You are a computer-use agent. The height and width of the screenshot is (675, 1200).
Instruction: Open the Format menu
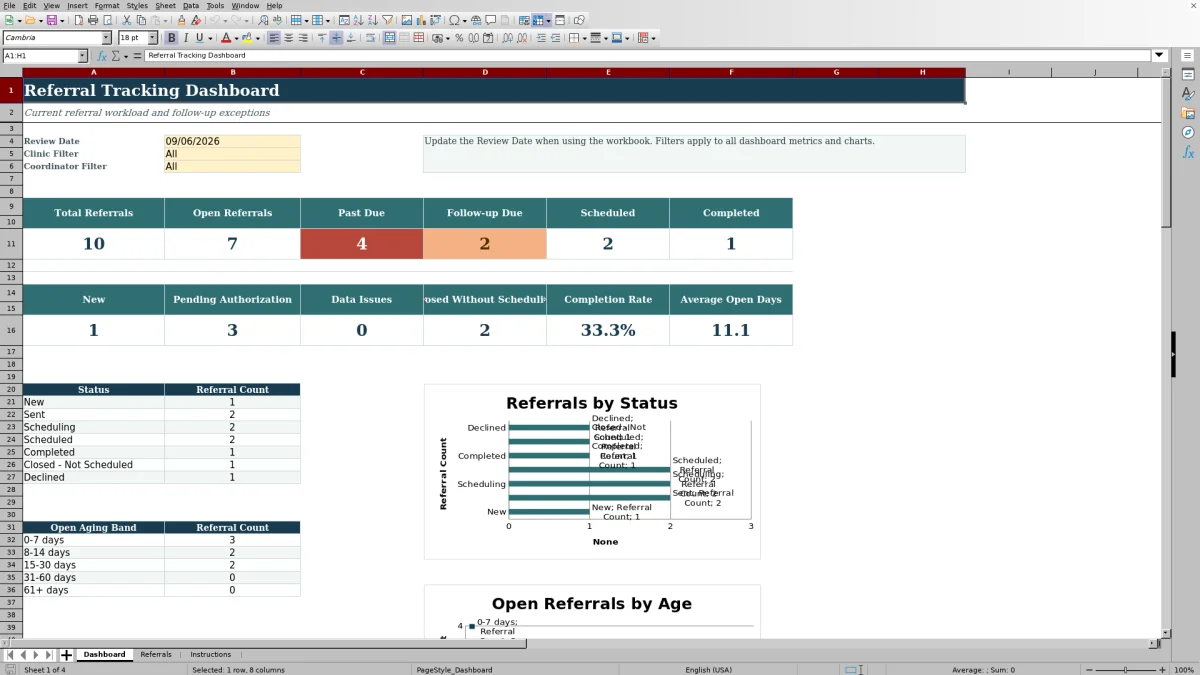(107, 5)
